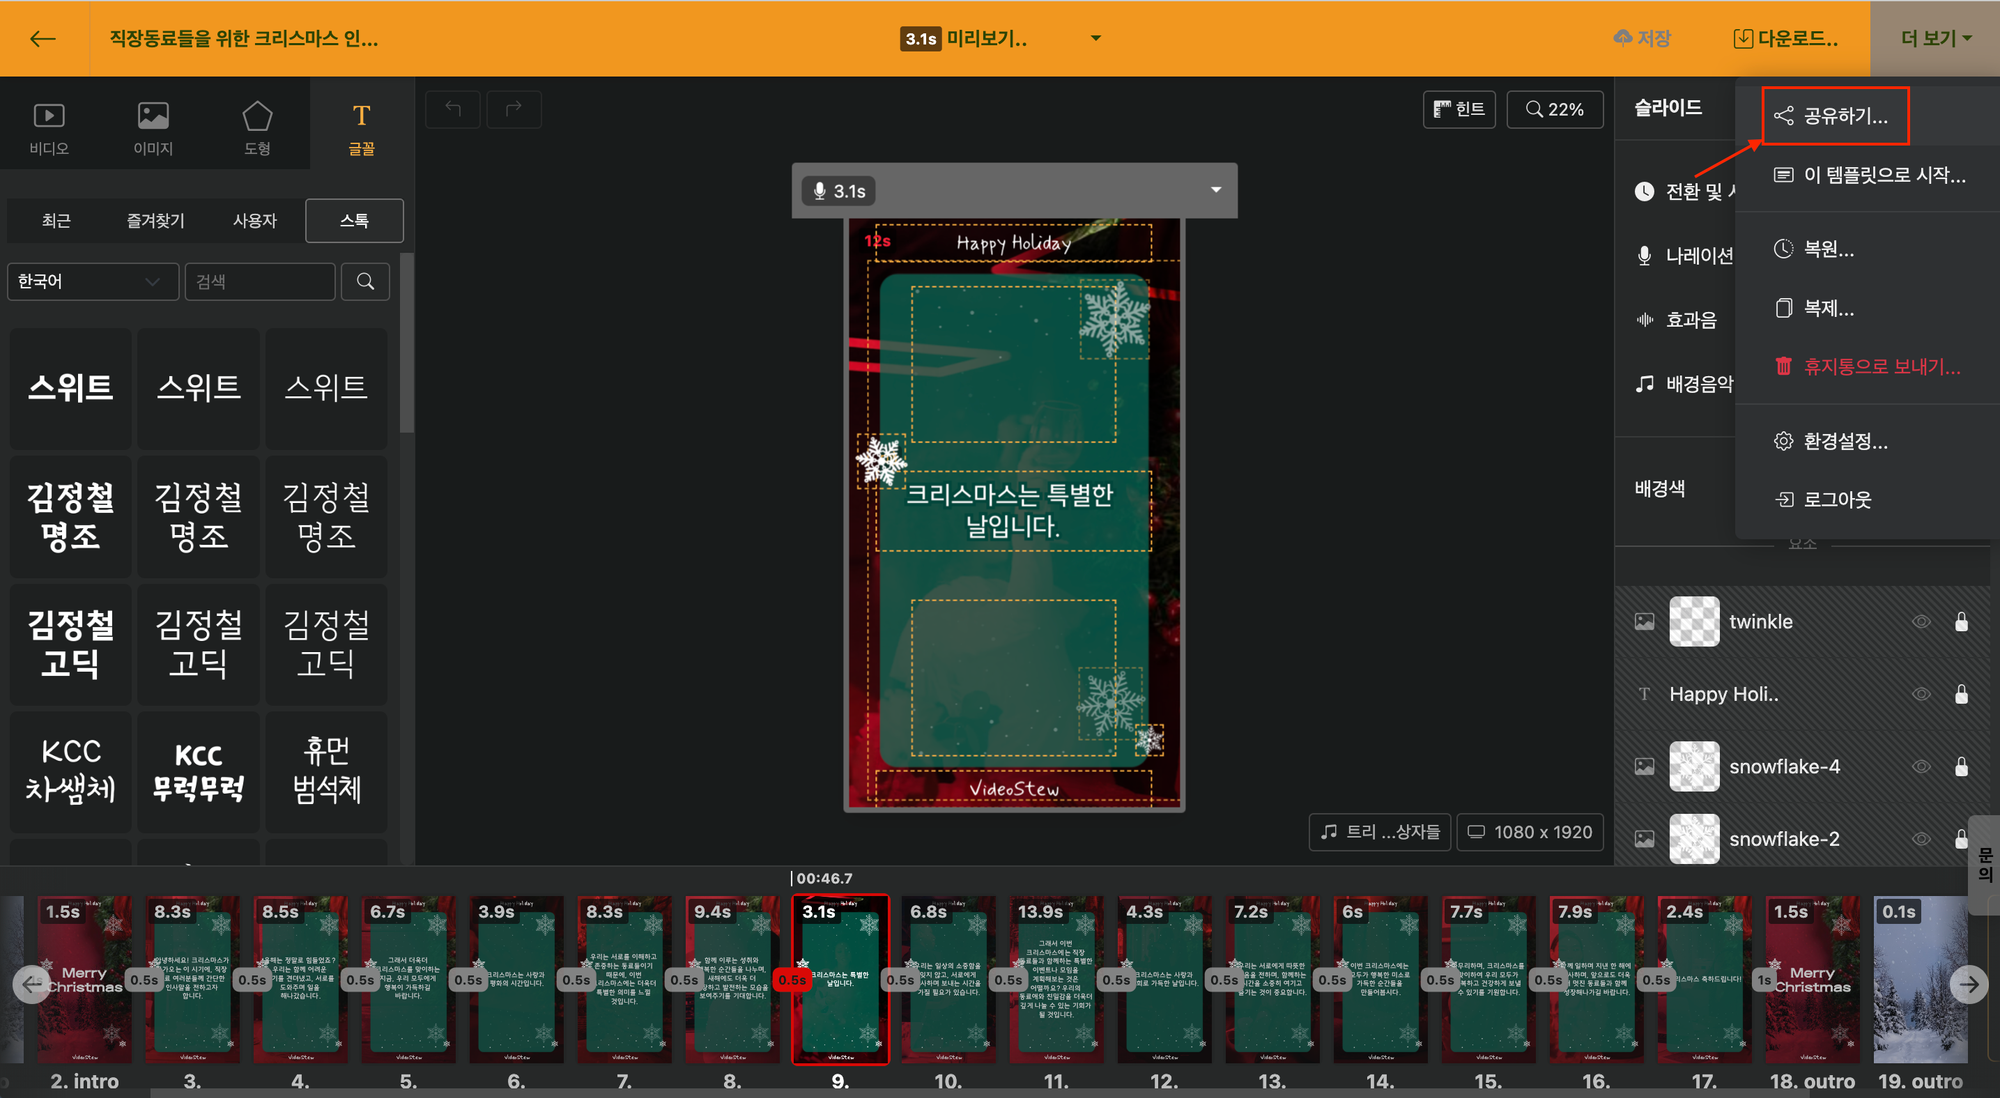Screen dimensions: 2000x1098
Task: Toggle lock on snowflake-2 layer
Action: coord(1961,839)
